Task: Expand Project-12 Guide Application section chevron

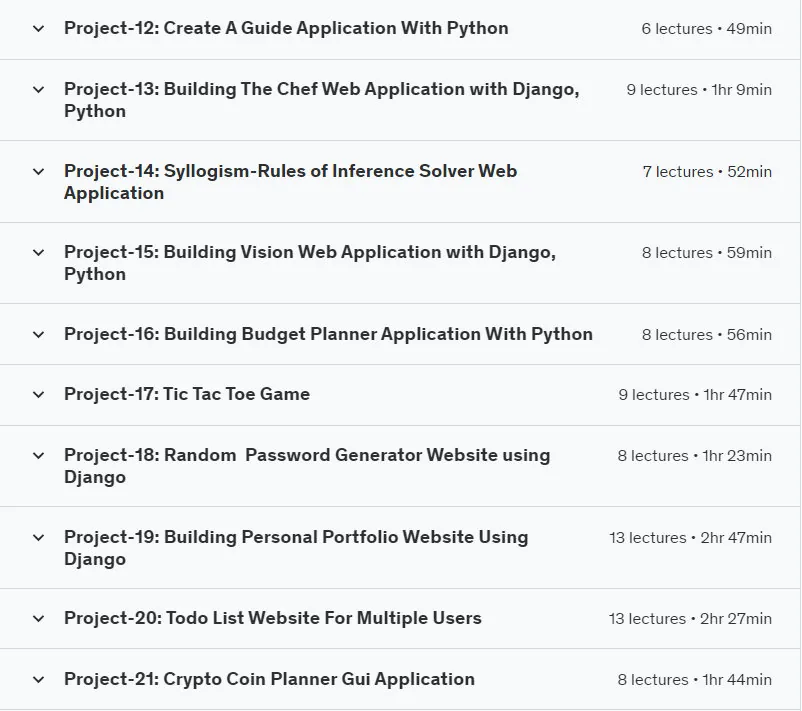Action: pyautogui.click(x=38, y=29)
